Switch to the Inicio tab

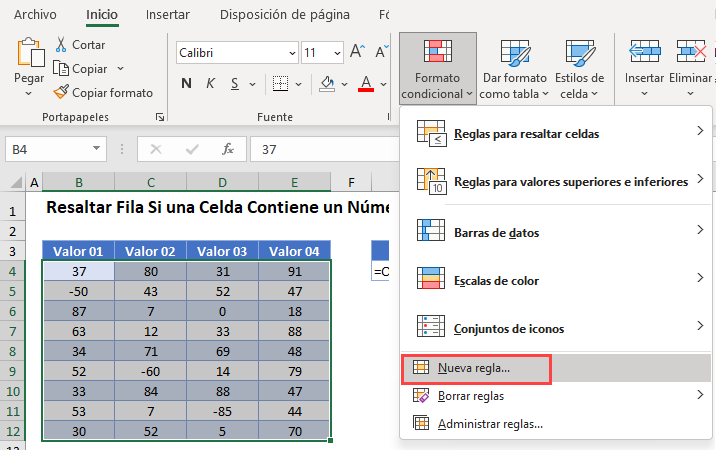102,15
